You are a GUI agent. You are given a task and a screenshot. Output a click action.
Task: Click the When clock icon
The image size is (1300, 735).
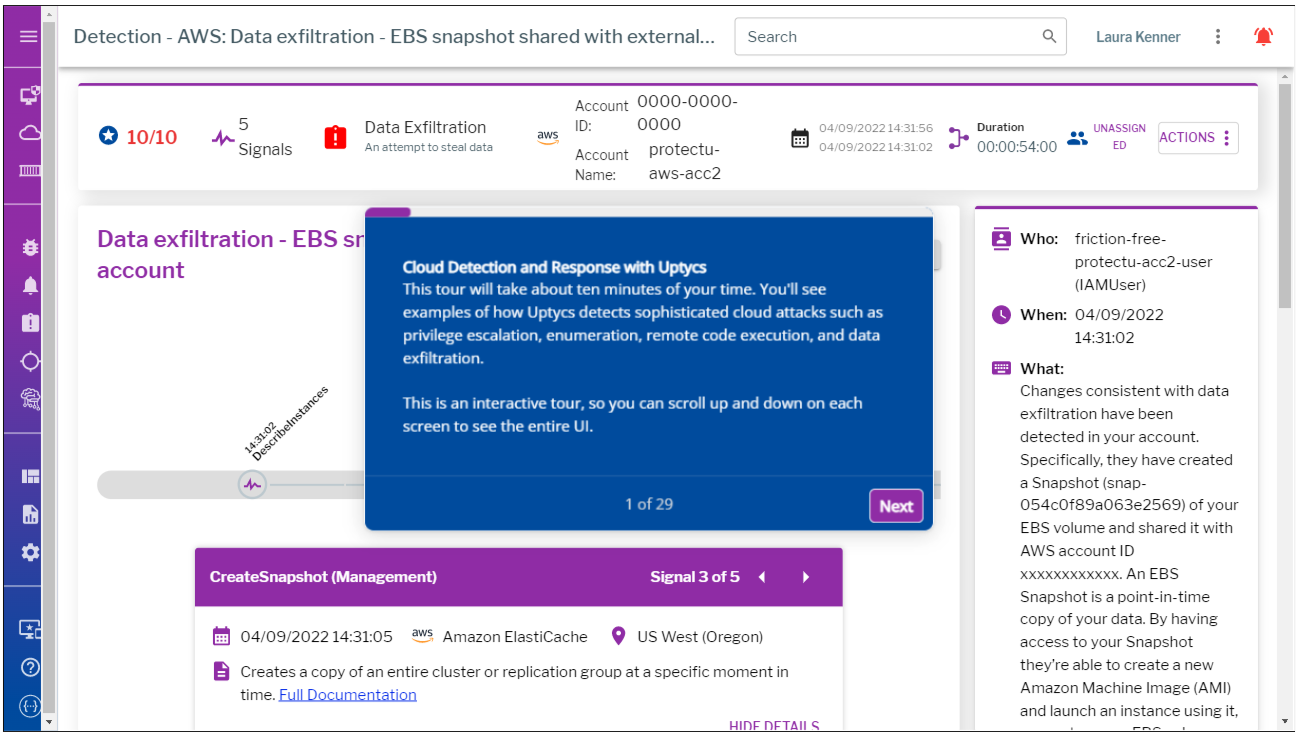point(1001,315)
